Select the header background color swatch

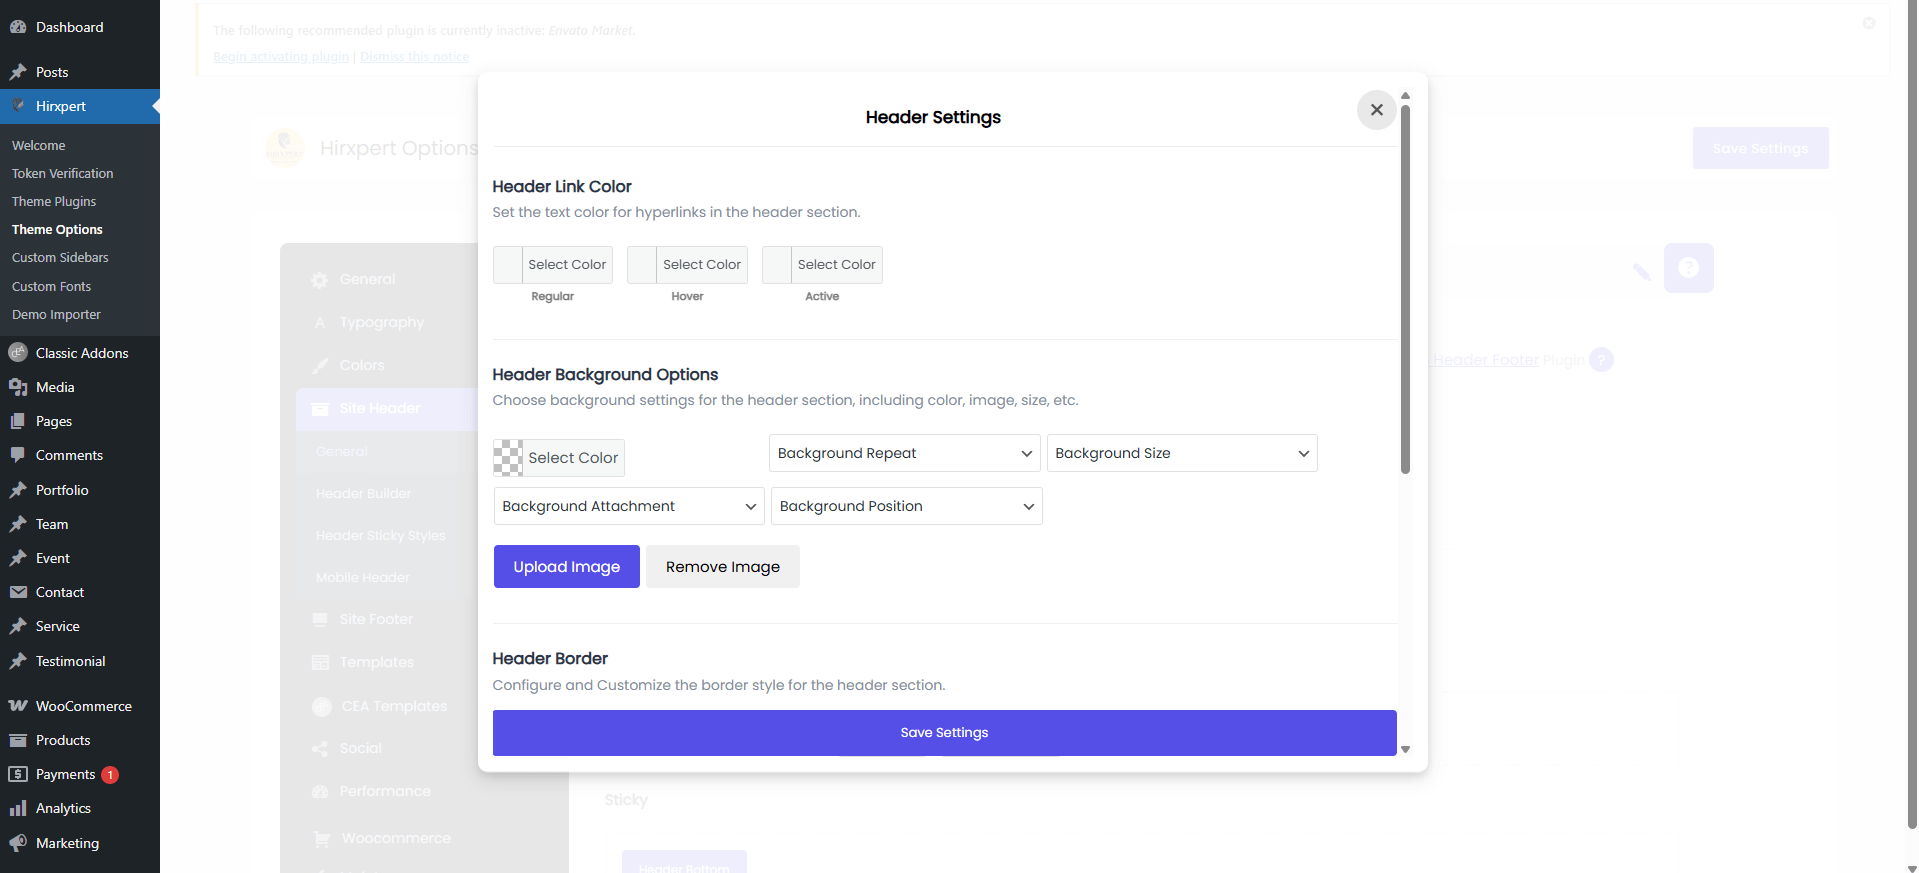(508, 458)
